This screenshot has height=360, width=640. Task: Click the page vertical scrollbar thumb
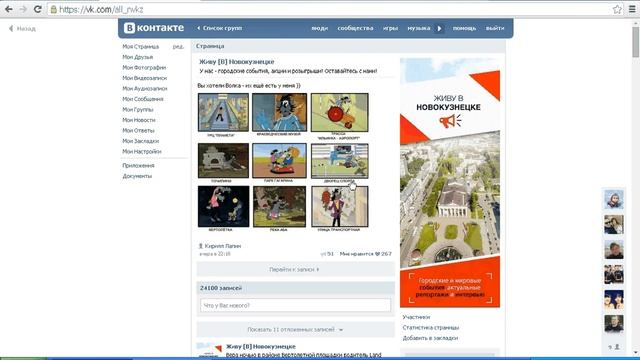[x=636, y=42]
